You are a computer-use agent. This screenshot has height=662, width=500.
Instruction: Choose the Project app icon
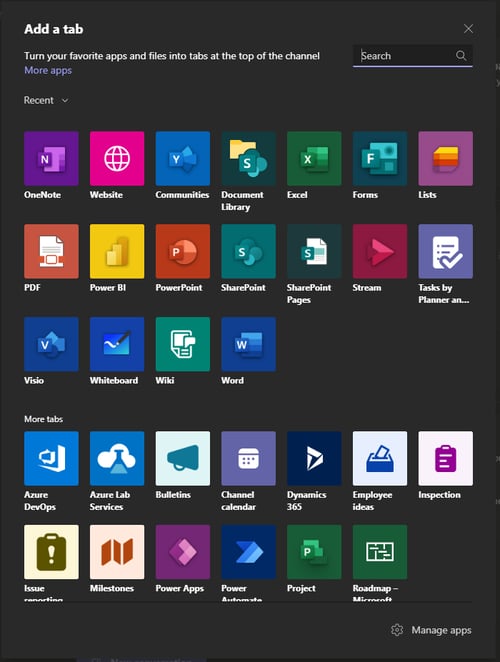click(x=314, y=552)
